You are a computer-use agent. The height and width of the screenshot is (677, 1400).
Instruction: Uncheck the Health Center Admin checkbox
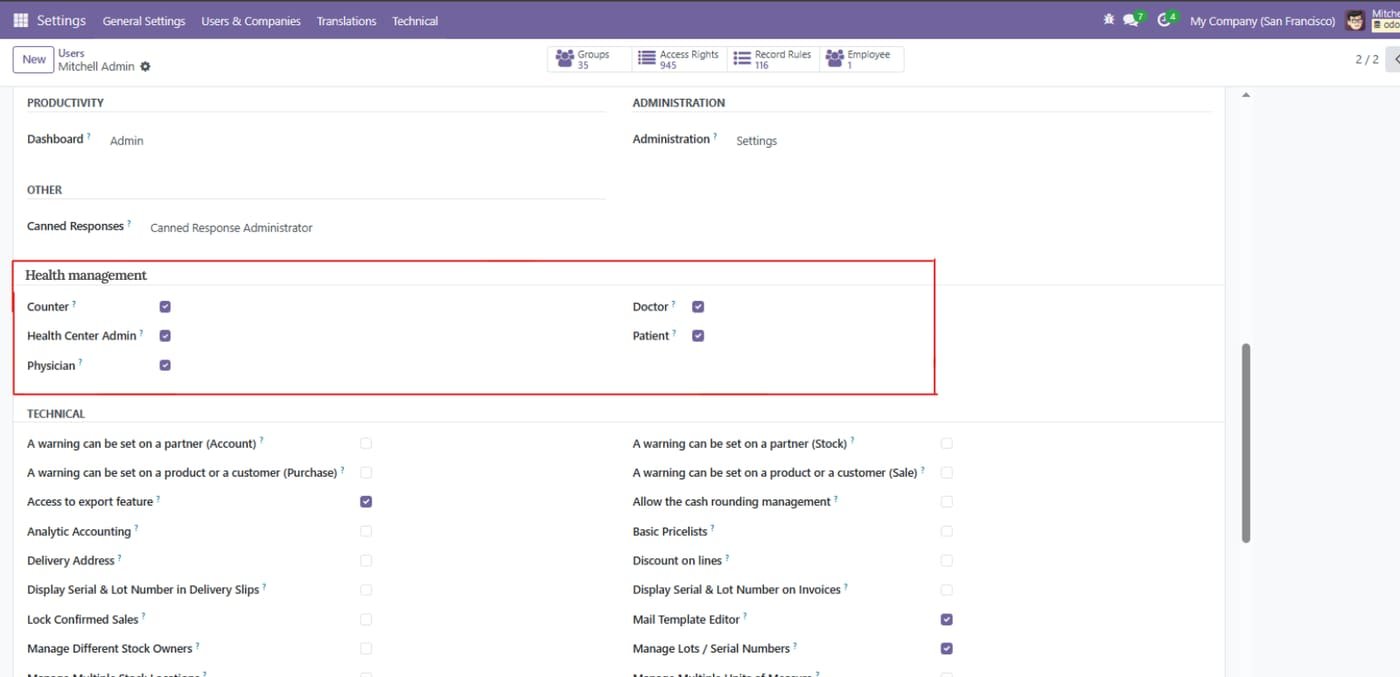(165, 336)
